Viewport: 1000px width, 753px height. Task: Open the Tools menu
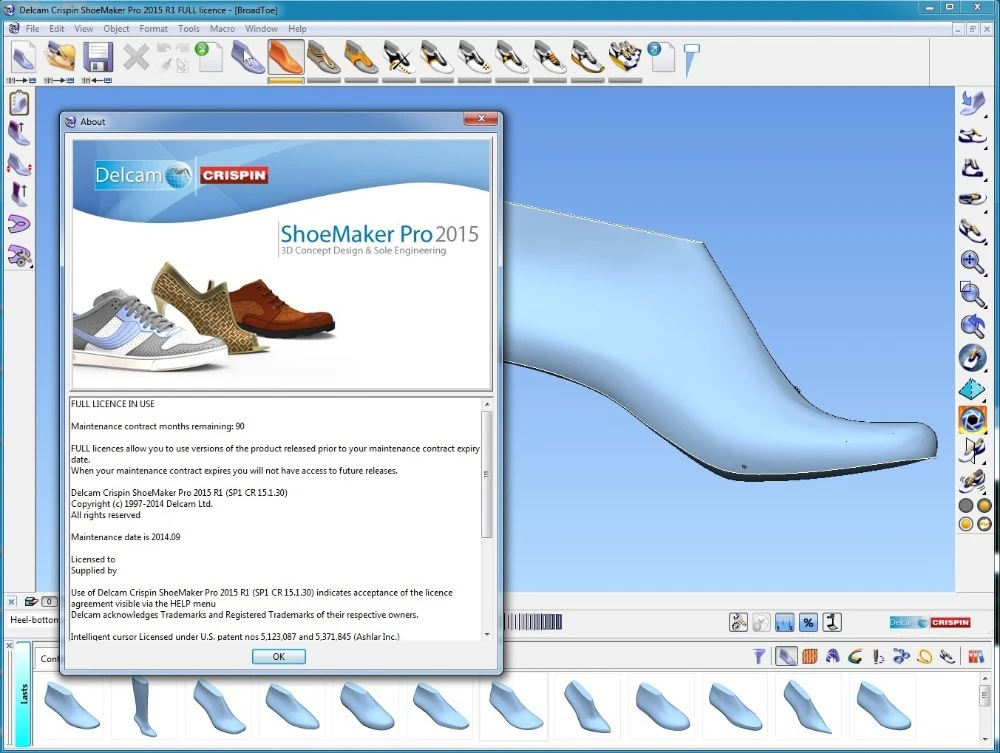tap(189, 29)
